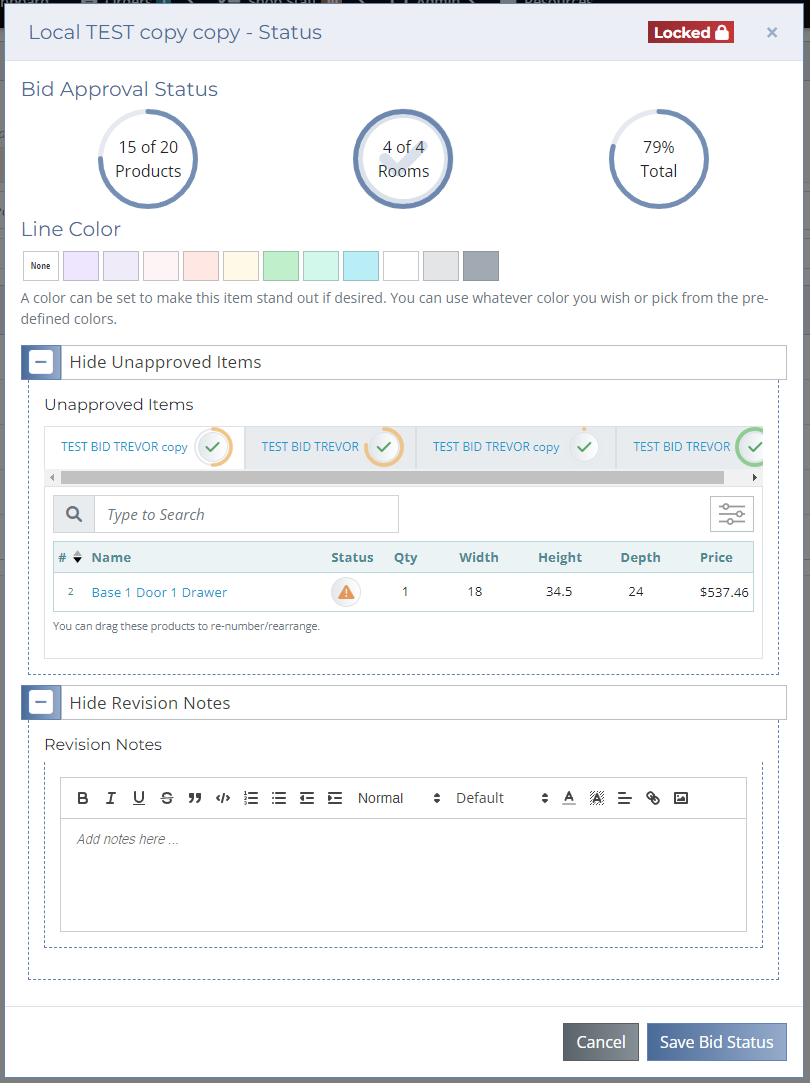Toggle bold formatting in Revision Notes
The image size is (810, 1083).
pyautogui.click(x=83, y=798)
